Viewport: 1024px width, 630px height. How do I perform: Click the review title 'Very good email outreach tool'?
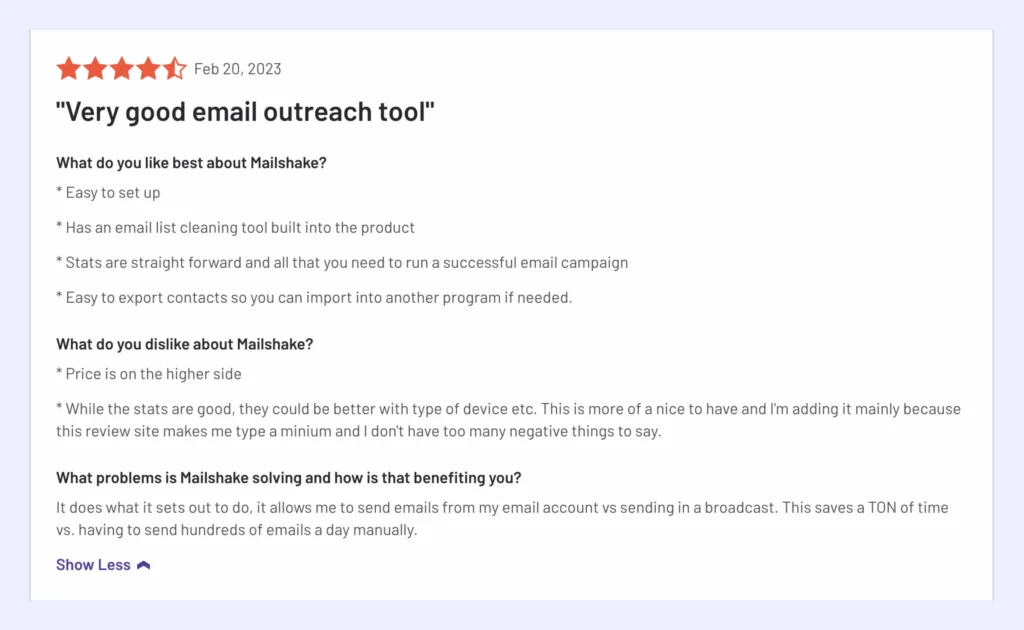(x=246, y=111)
